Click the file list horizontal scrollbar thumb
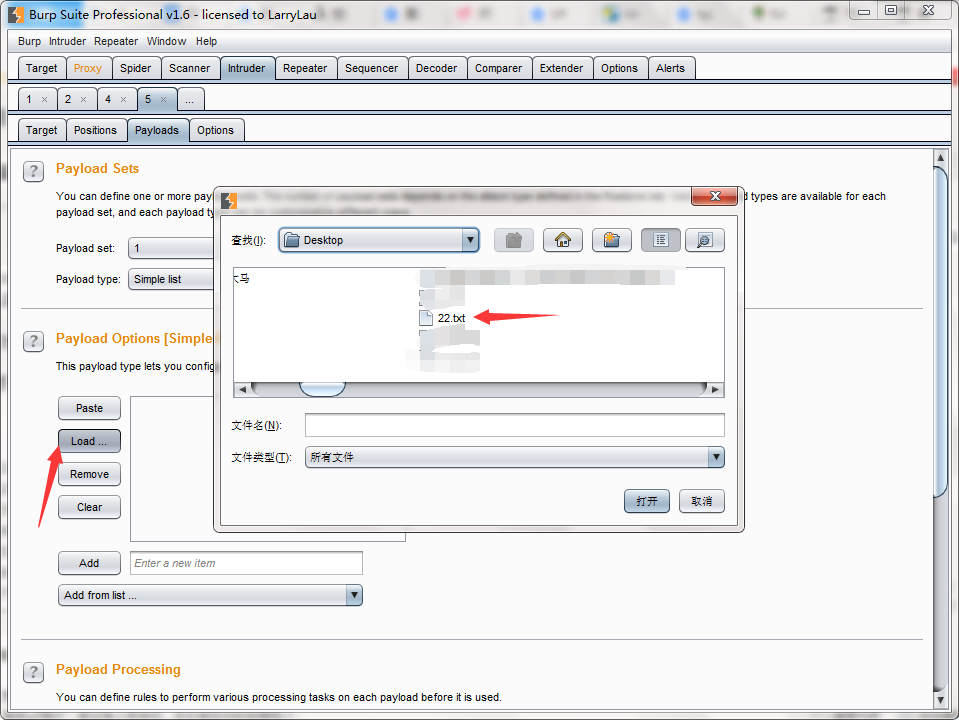The height and width of the screenshot is (720, 959). [x=322, y=389]
